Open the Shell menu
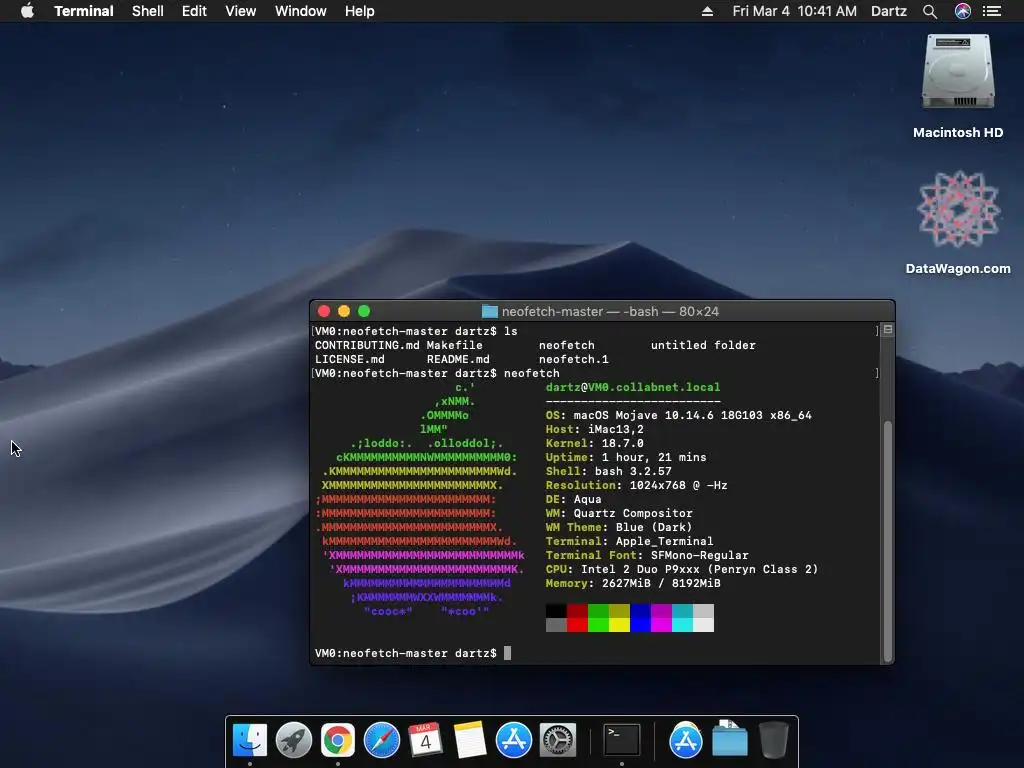Viewport: 1024px width, 768px height. click(x=148, y=11)
